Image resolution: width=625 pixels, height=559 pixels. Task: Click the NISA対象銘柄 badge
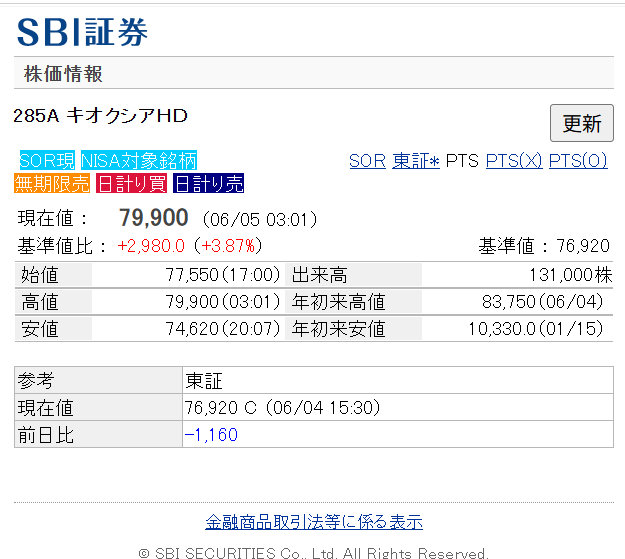[x=139, y=160]
